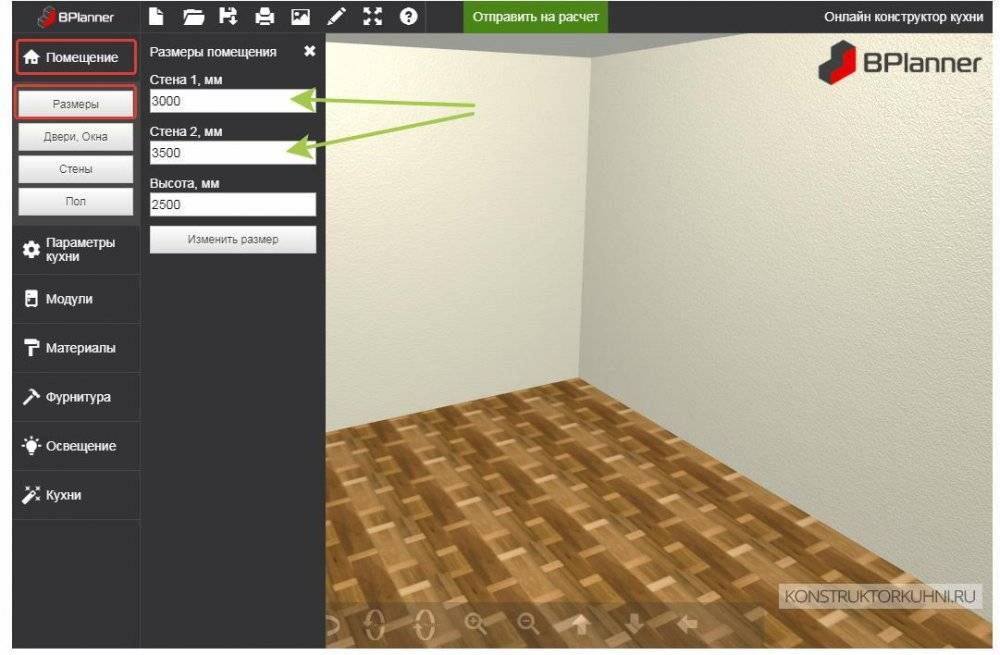
Task: Move the camera up with arrow
Action: click(581, 624)
